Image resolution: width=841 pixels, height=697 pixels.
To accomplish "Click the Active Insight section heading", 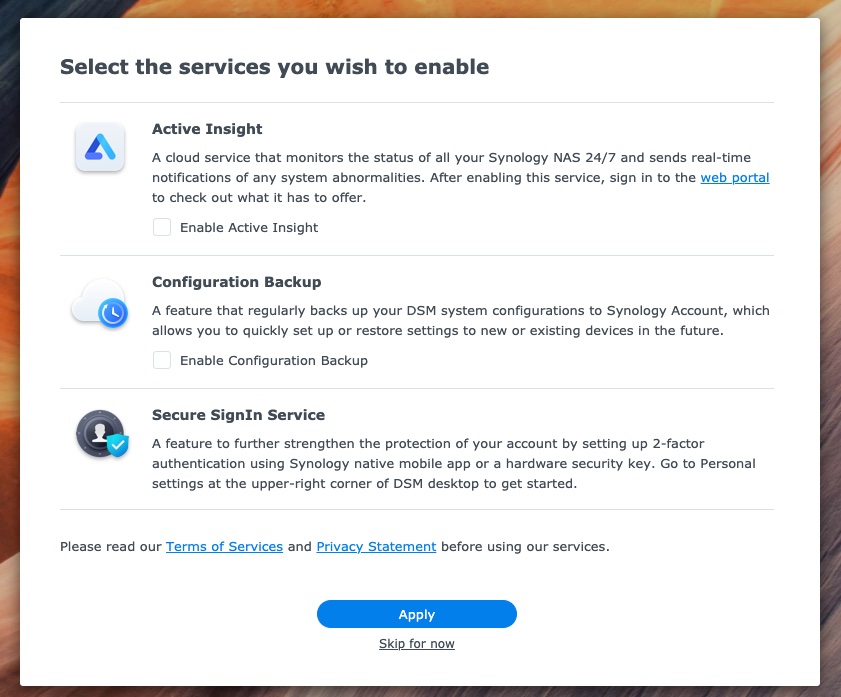I will 207,129.
